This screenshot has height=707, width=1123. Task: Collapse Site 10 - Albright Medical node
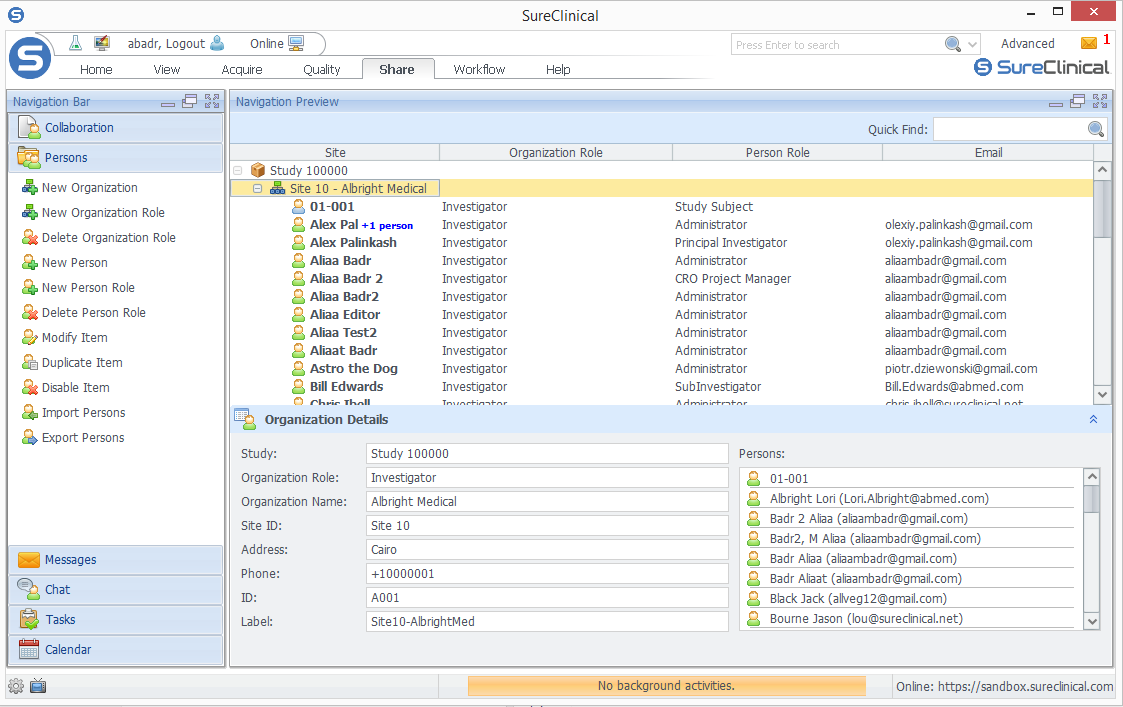pyautogui.click(x=257, y=188)
